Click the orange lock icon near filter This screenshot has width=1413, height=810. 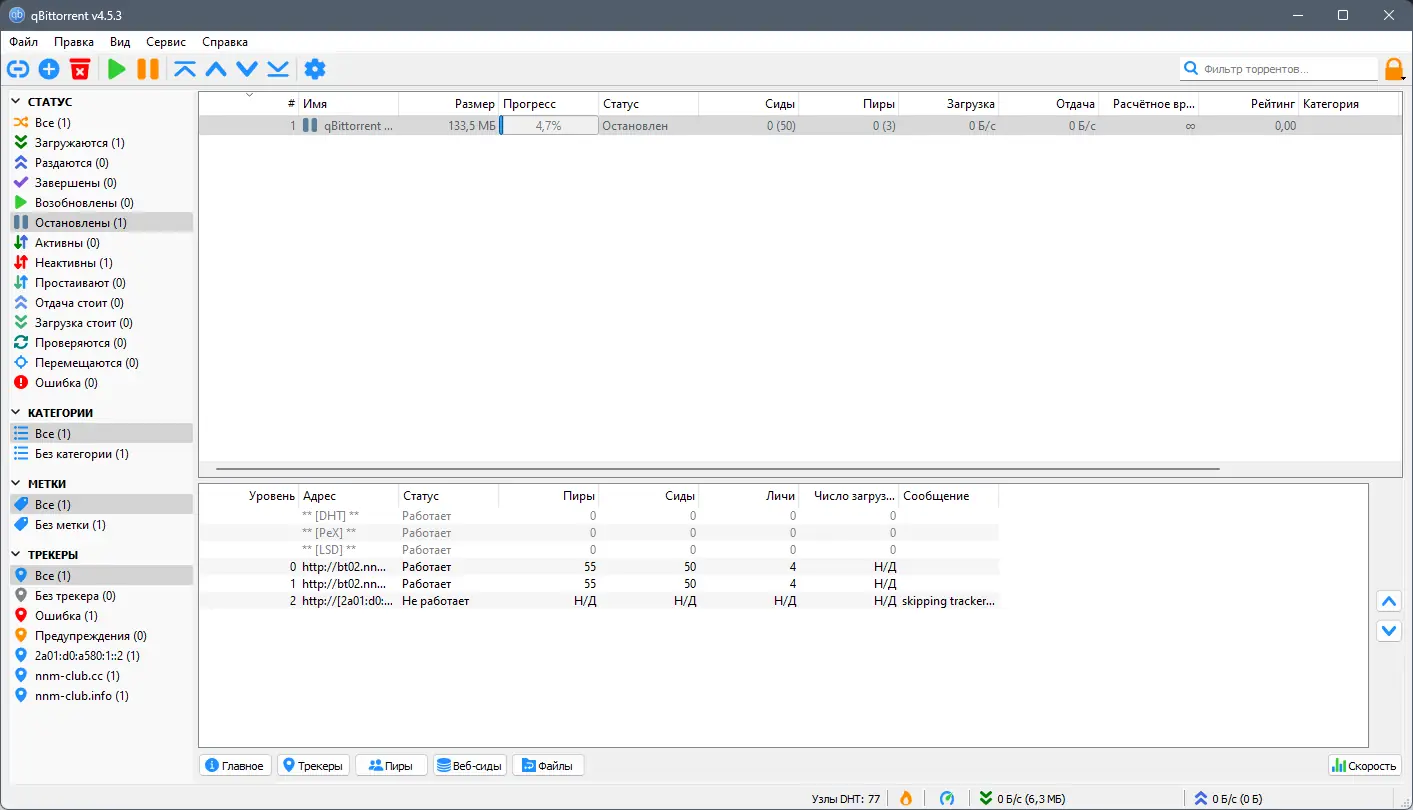click(x=1394, y=69)
